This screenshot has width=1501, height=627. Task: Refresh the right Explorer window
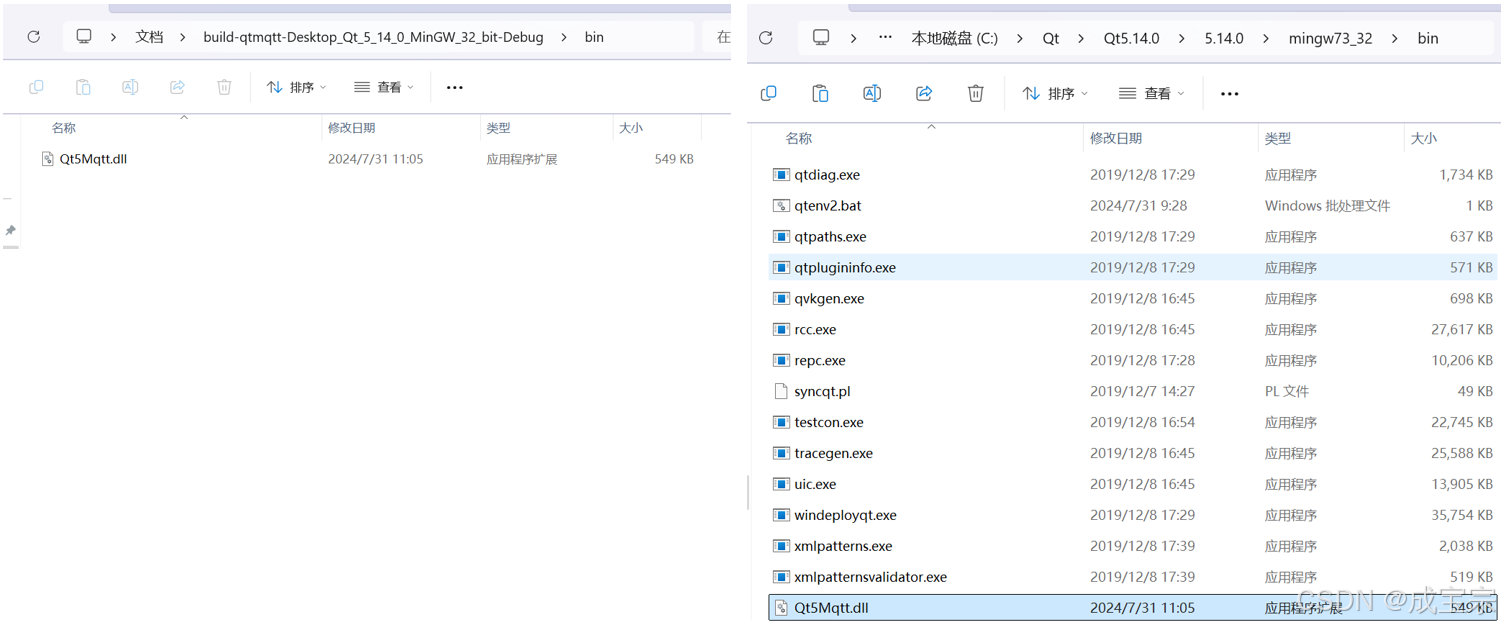coord(766,38)
